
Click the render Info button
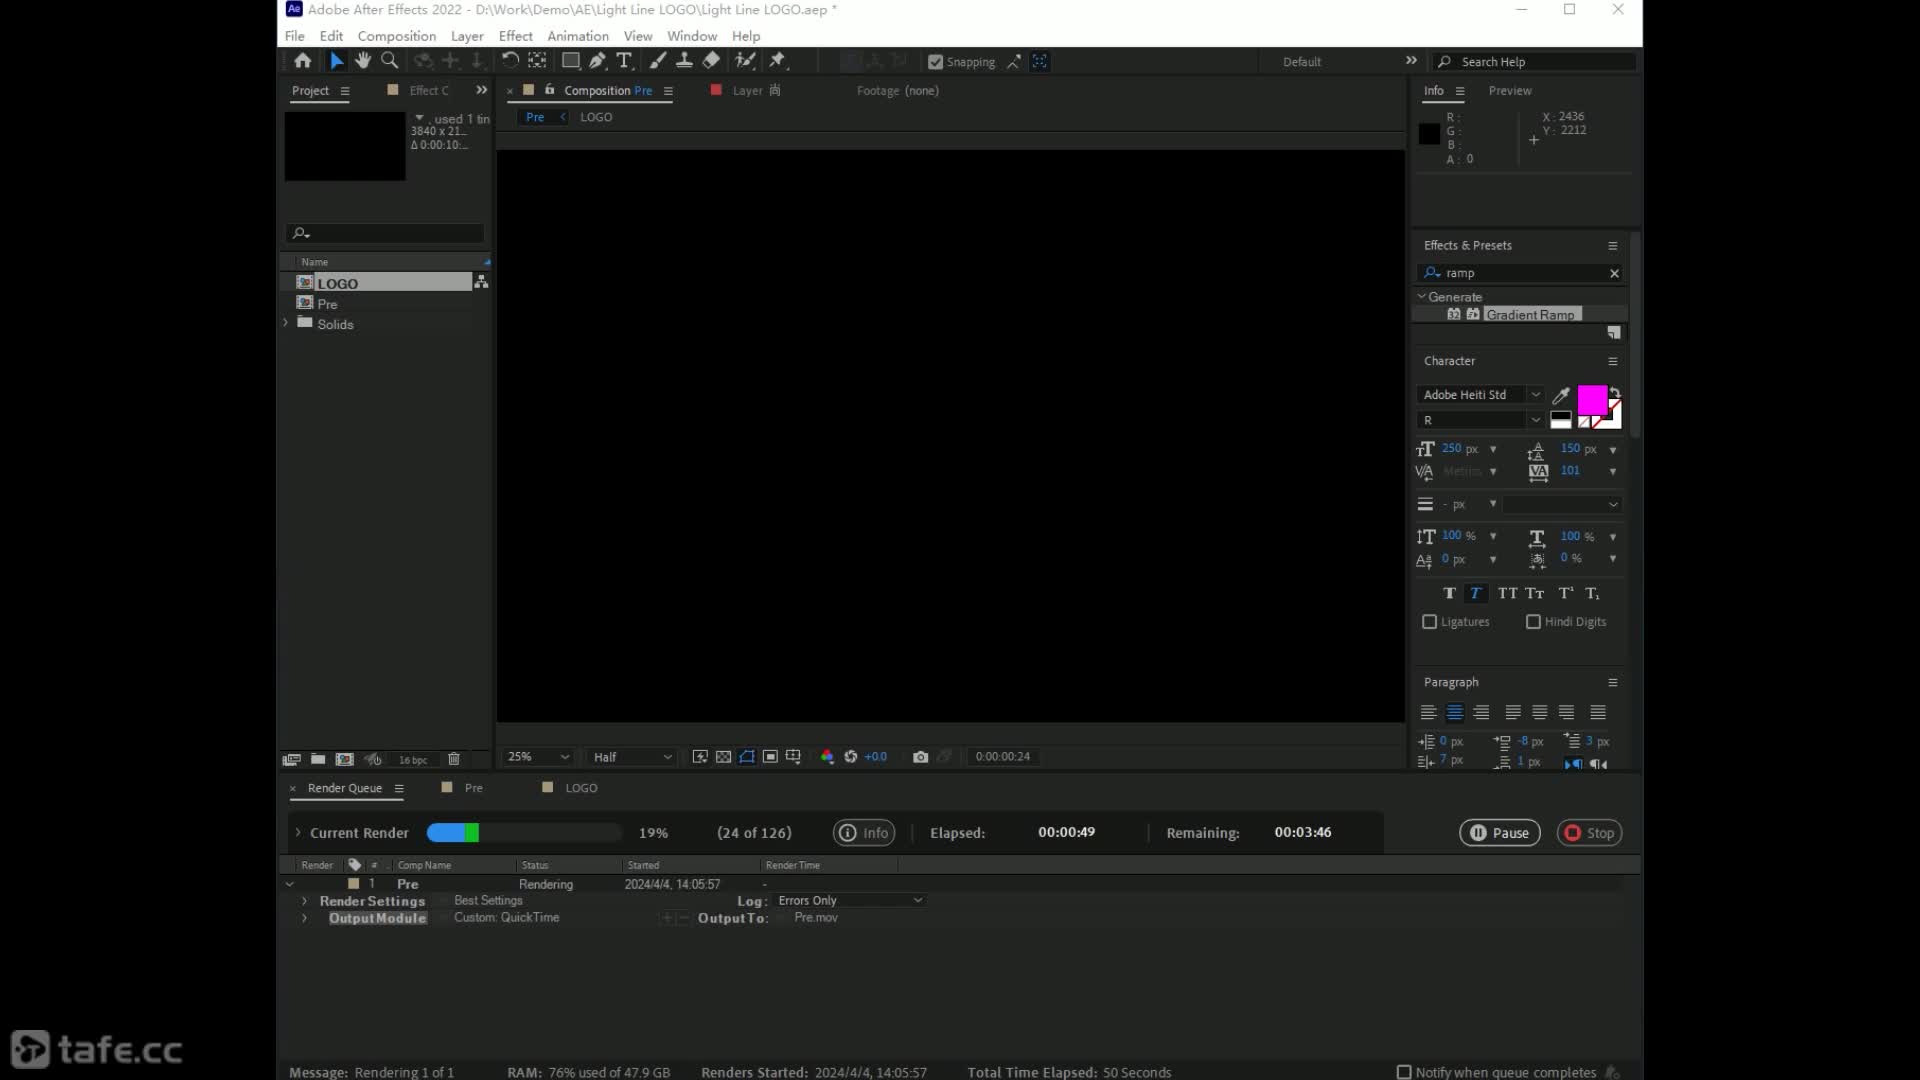[x=864, y=833]
